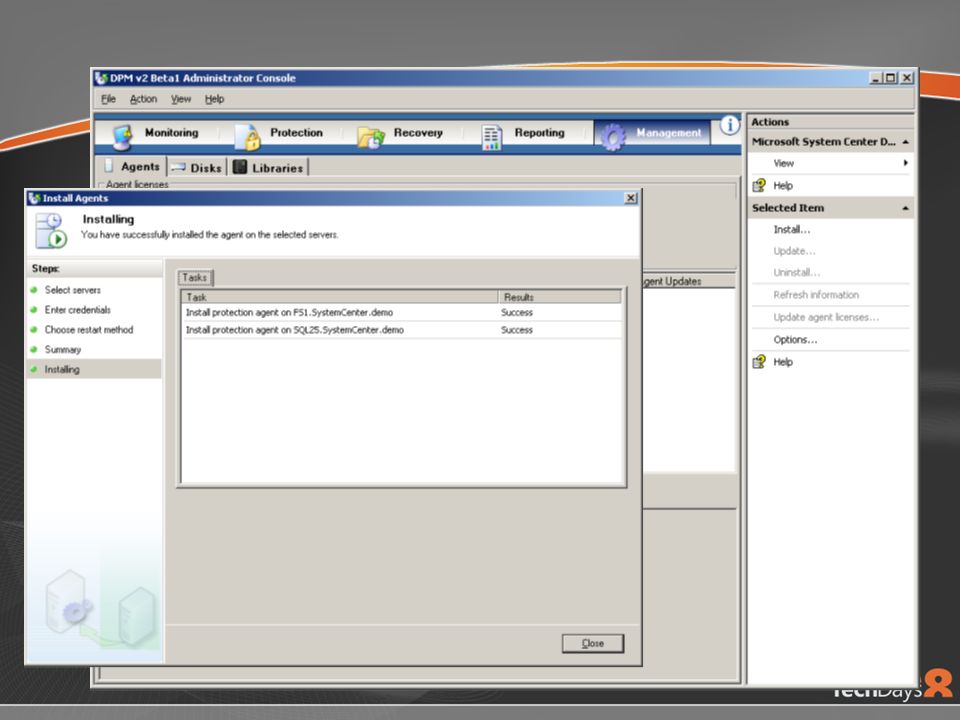Open Options... in the Actions pane
The width and height of the screenshot is (960, 720).
pyautogui.click(x=795, y=340)
